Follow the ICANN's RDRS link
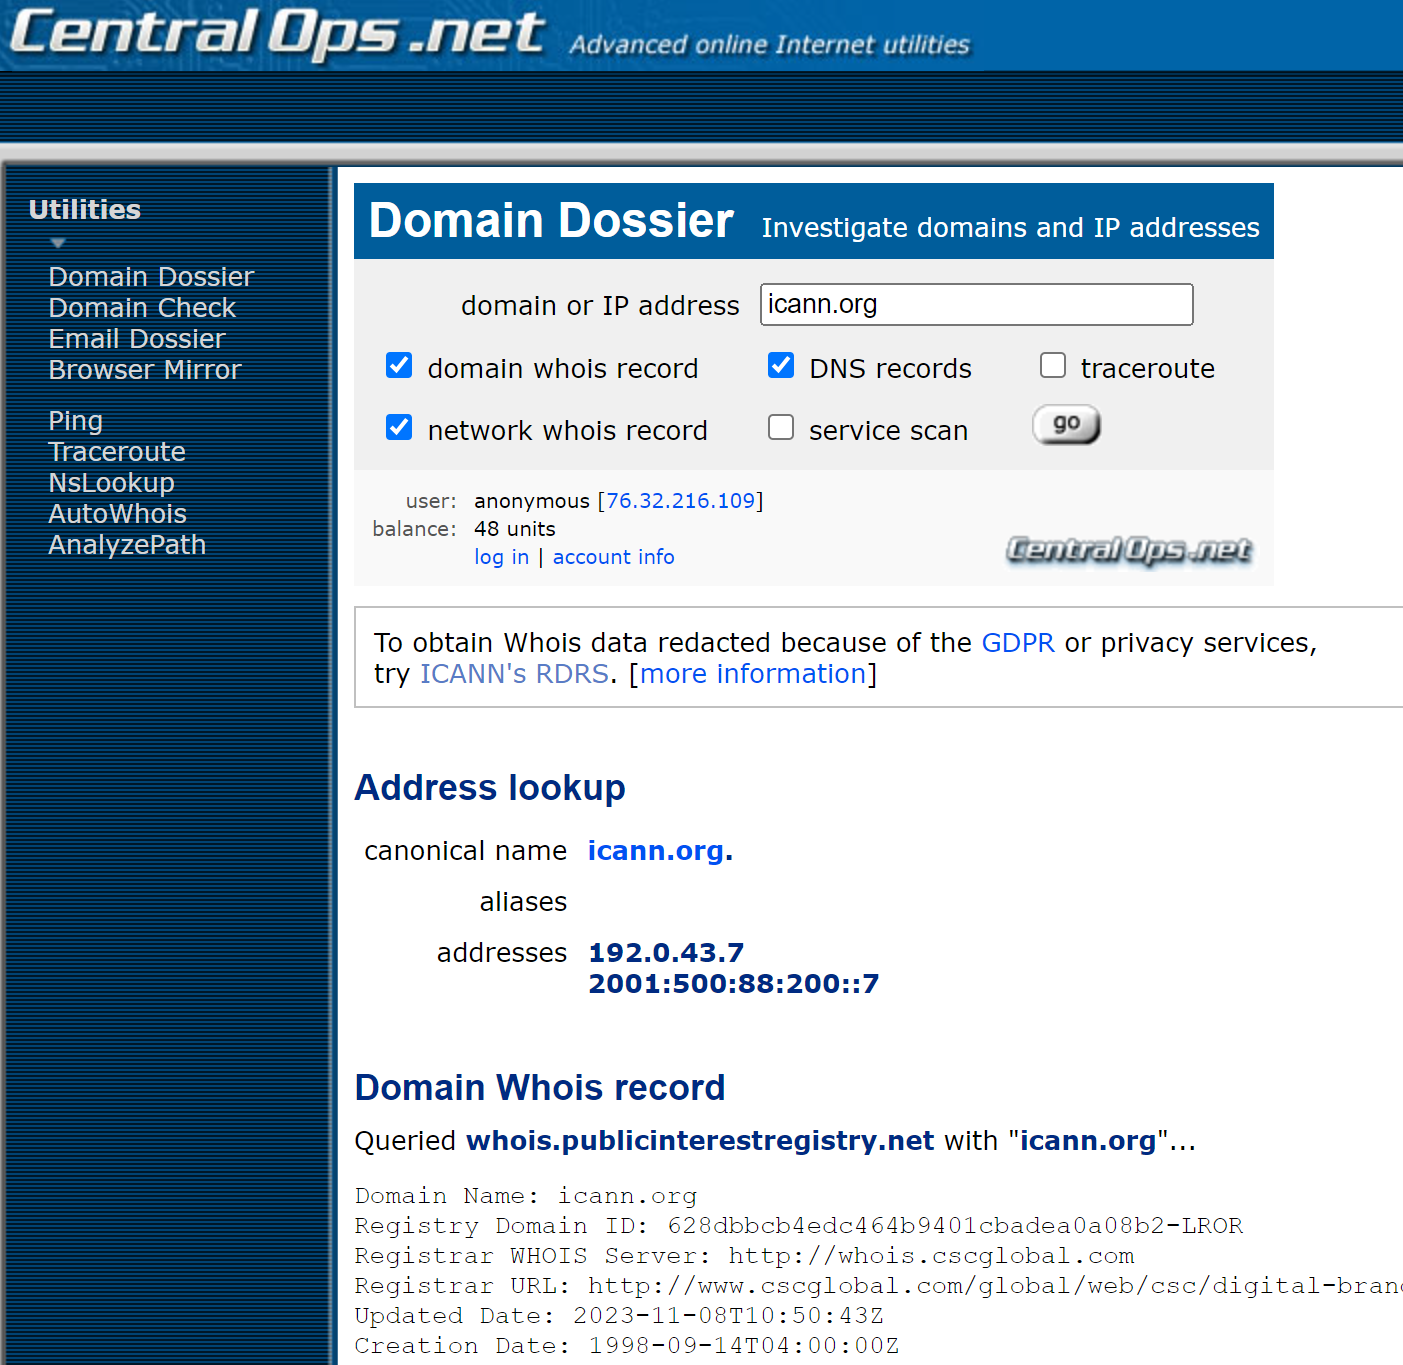Screen dimensions: 1403x1365 coord(514,674)
